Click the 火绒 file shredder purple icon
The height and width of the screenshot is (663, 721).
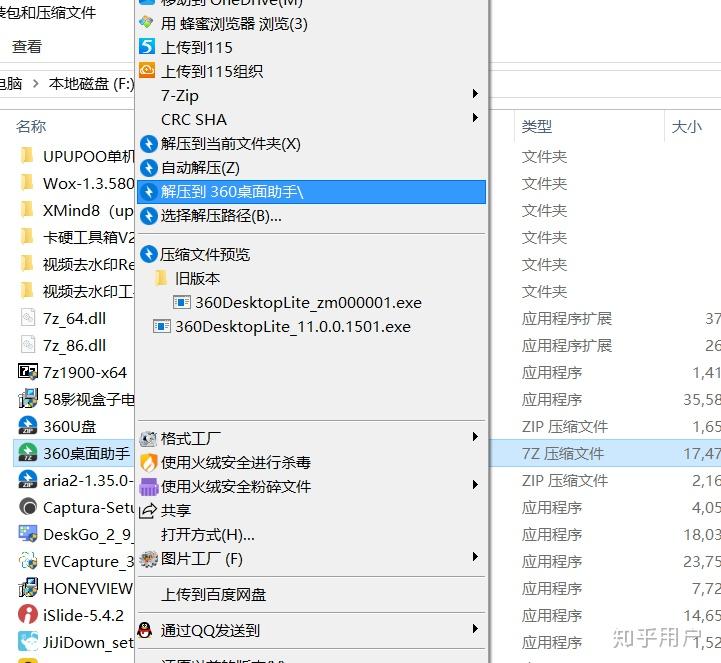149,486
